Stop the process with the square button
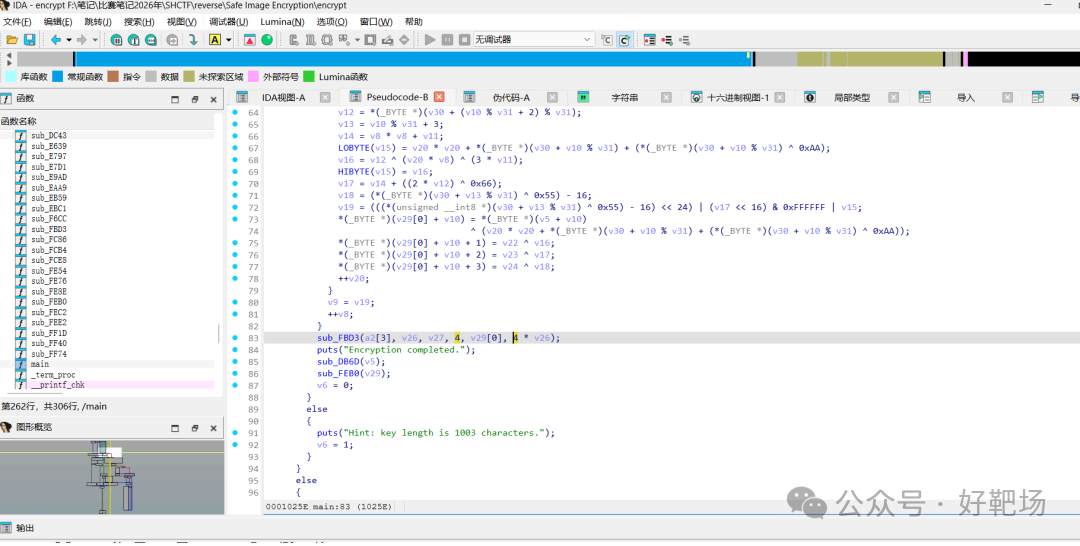This screenshot has height=546, width=1080. 465,40
